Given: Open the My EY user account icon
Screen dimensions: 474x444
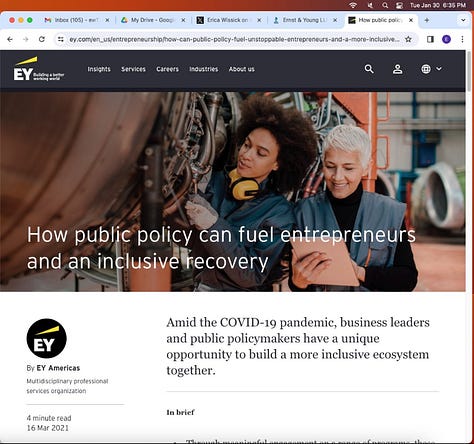Looking at the screenshot, I should (397, 69).
